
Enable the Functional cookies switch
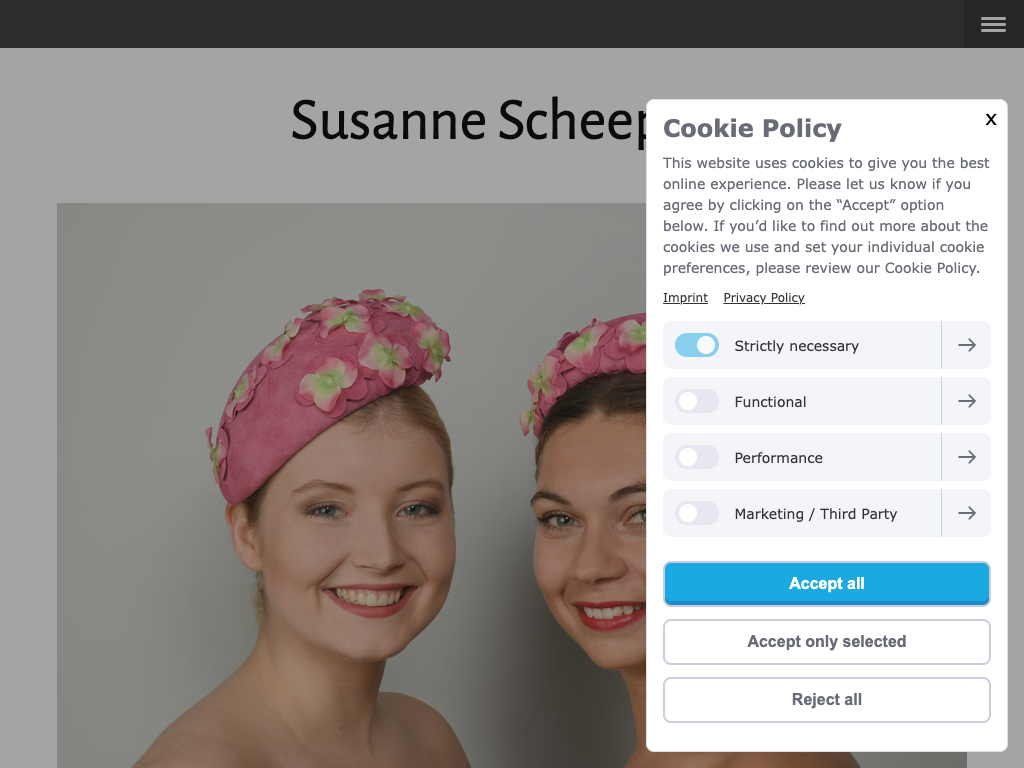tap(697, 401)
